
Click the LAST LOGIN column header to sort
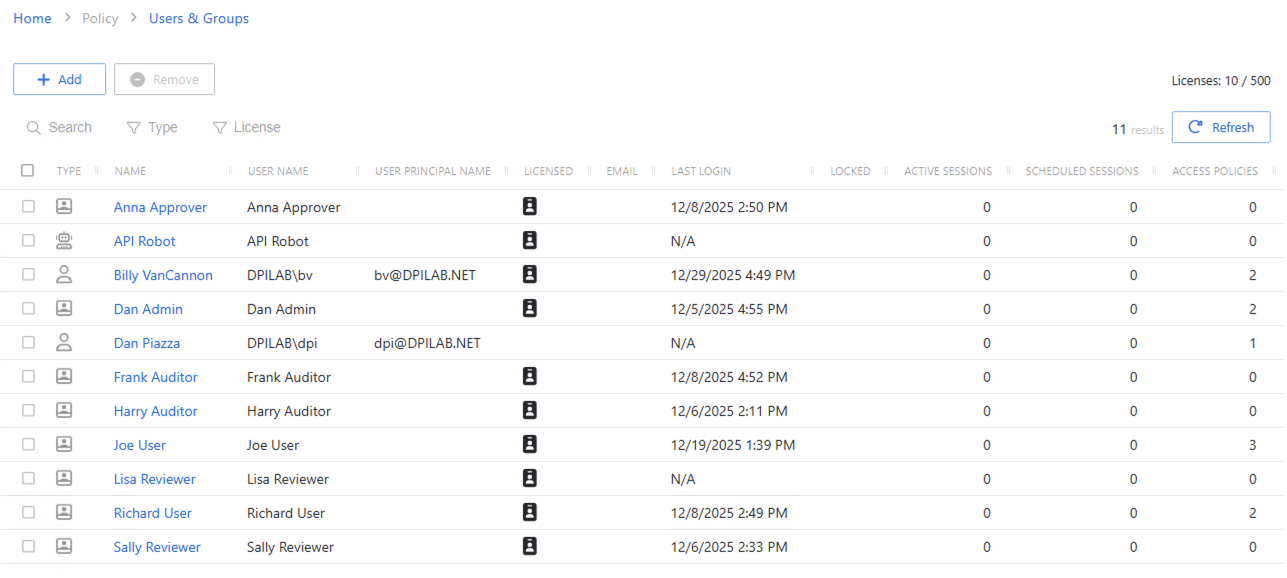tap(701, 170)
